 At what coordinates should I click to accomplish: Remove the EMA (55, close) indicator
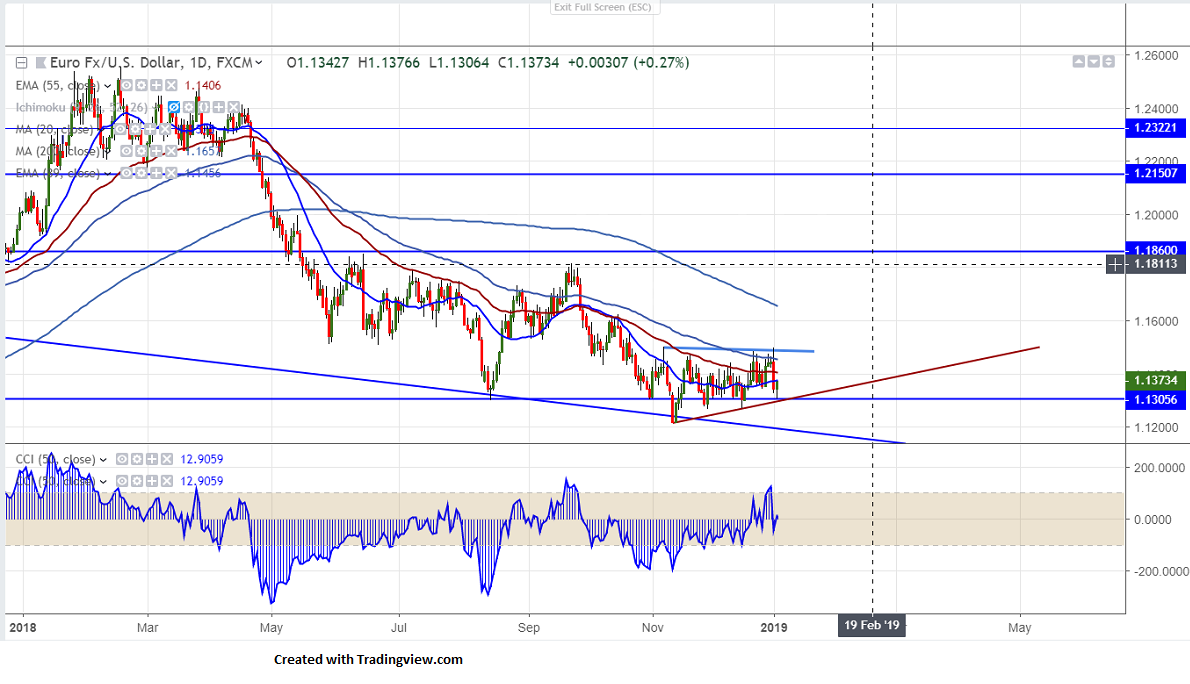[x=171, y=85]
